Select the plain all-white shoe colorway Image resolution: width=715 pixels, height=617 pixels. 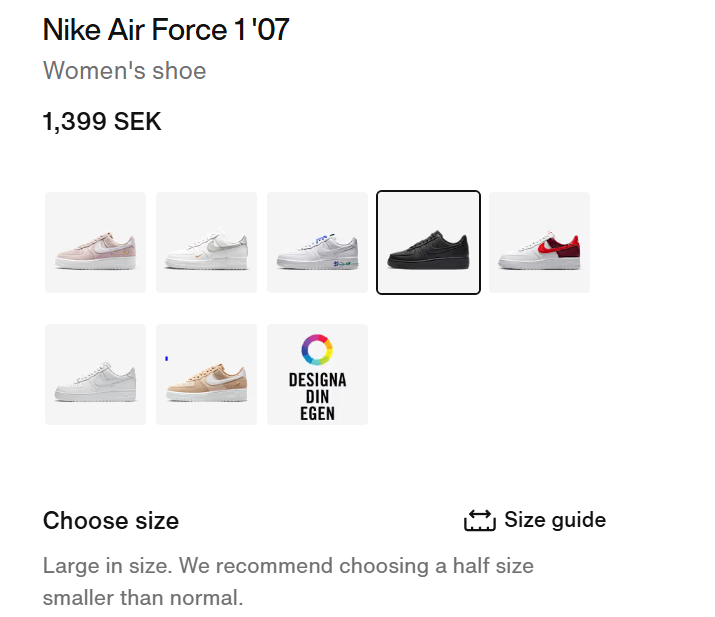click(x=95, y=375)
